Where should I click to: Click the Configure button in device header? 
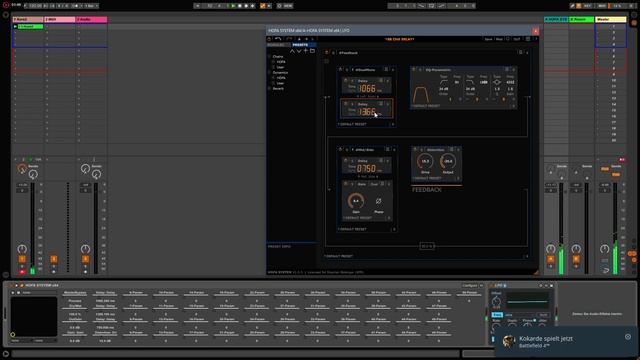tap(470, 285)
